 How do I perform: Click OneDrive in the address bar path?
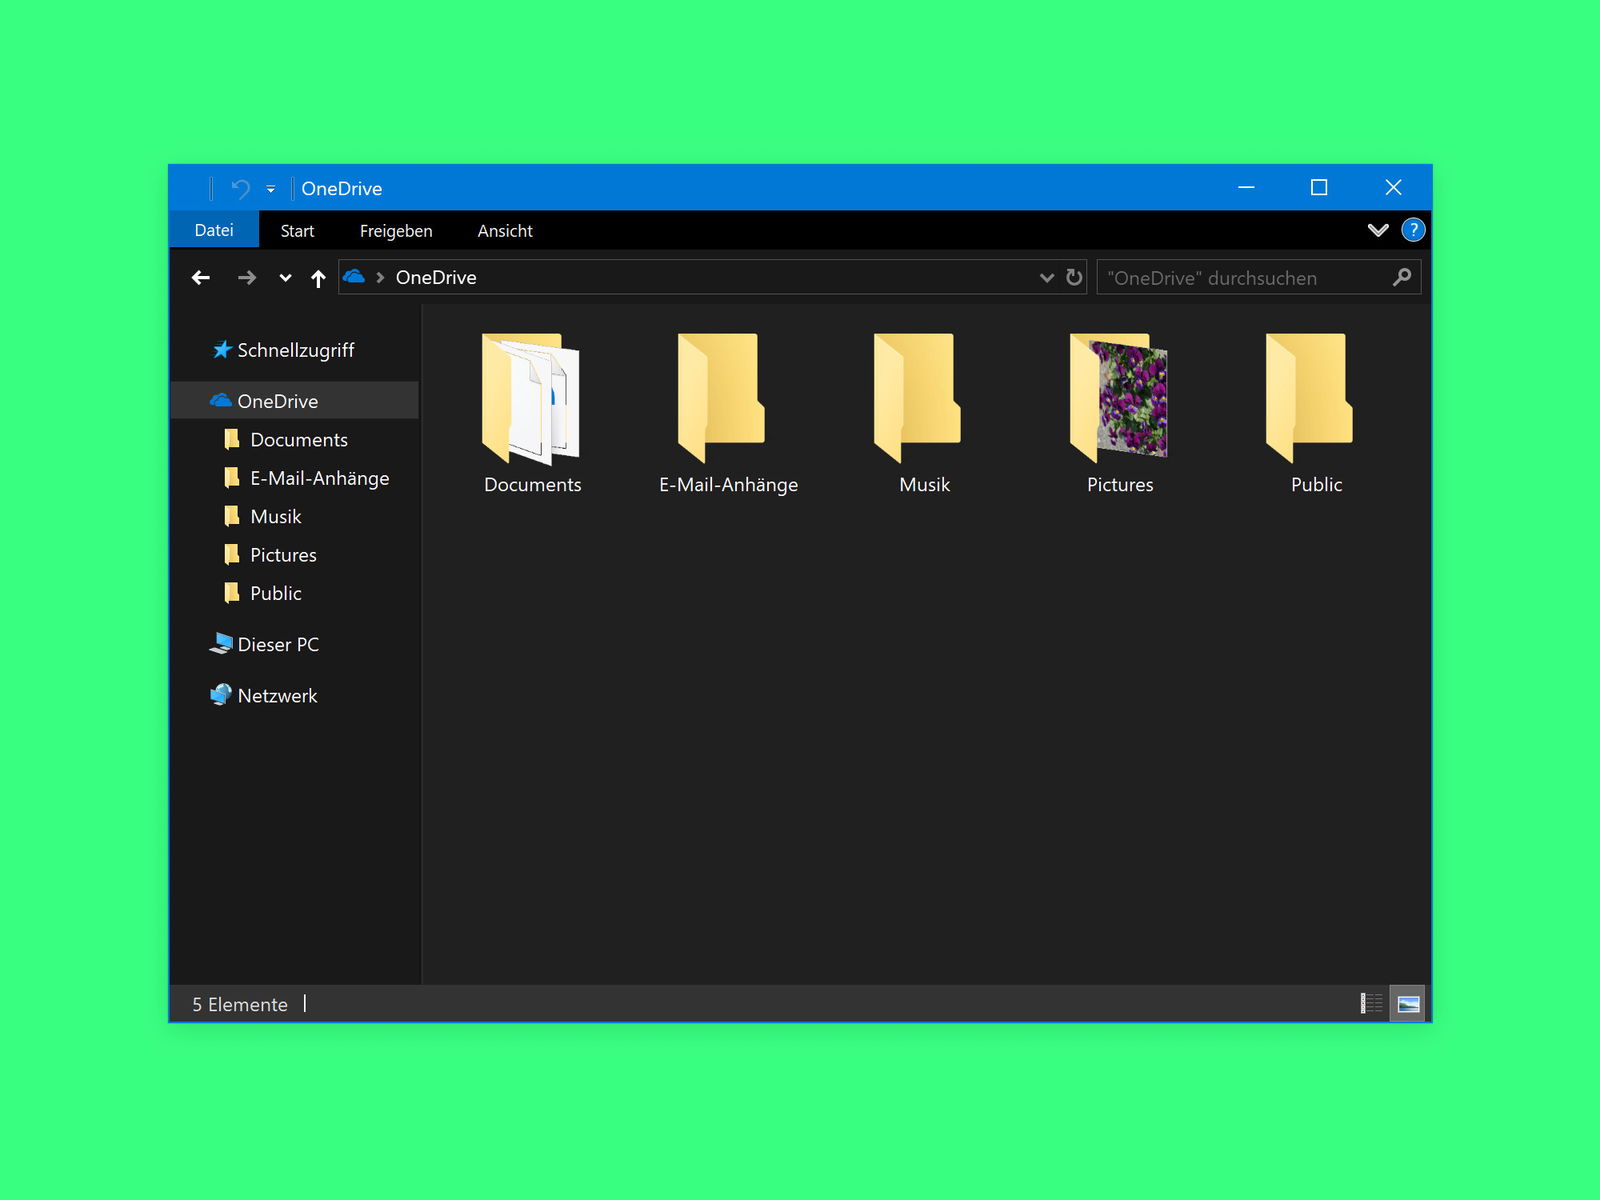[x=436, y=278]
